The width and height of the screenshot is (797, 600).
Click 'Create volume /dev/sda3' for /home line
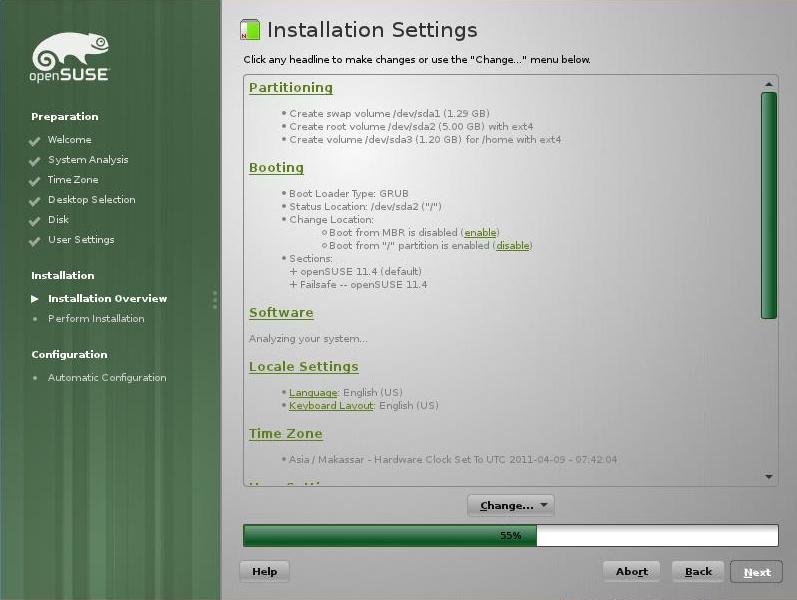click(x=425, y=140)
